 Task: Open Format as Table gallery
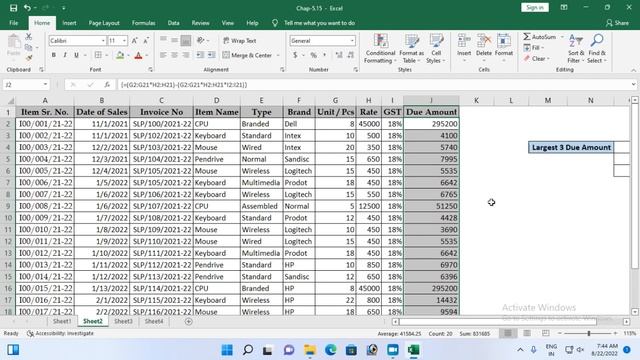411,49
